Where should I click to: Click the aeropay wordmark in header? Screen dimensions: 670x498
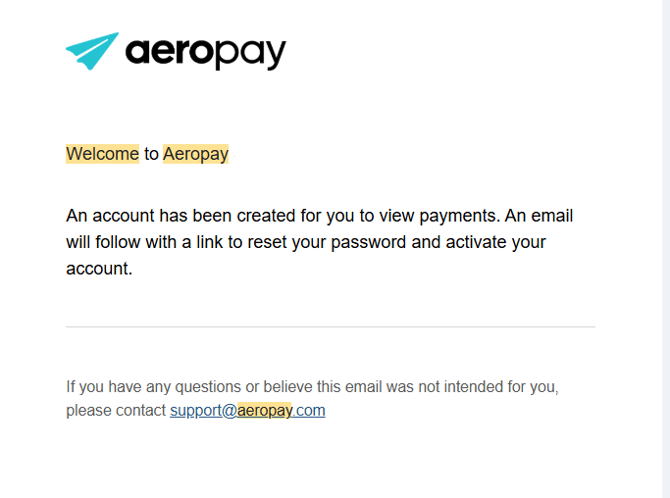tap(205, 52)
